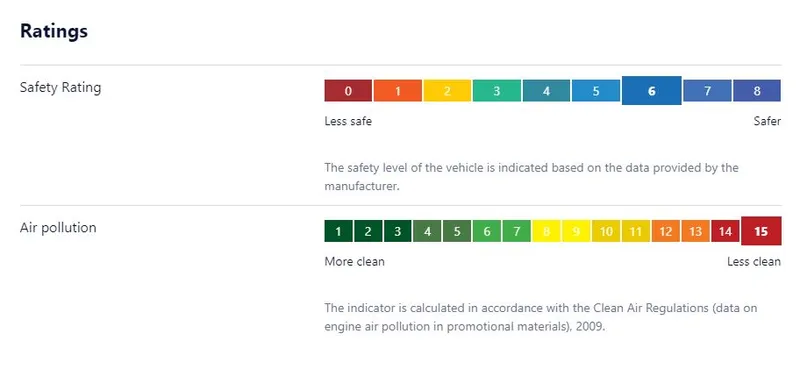Click air pollution level 3

pyautogui.click(x=397, y=231)
